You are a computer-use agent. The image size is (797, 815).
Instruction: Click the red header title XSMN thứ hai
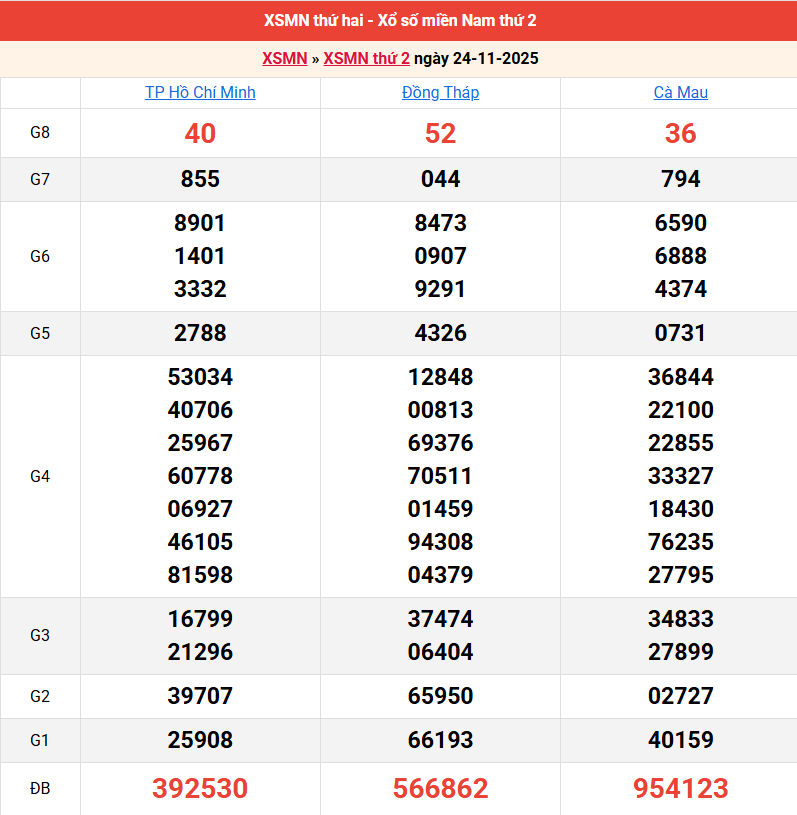(400, 20)
